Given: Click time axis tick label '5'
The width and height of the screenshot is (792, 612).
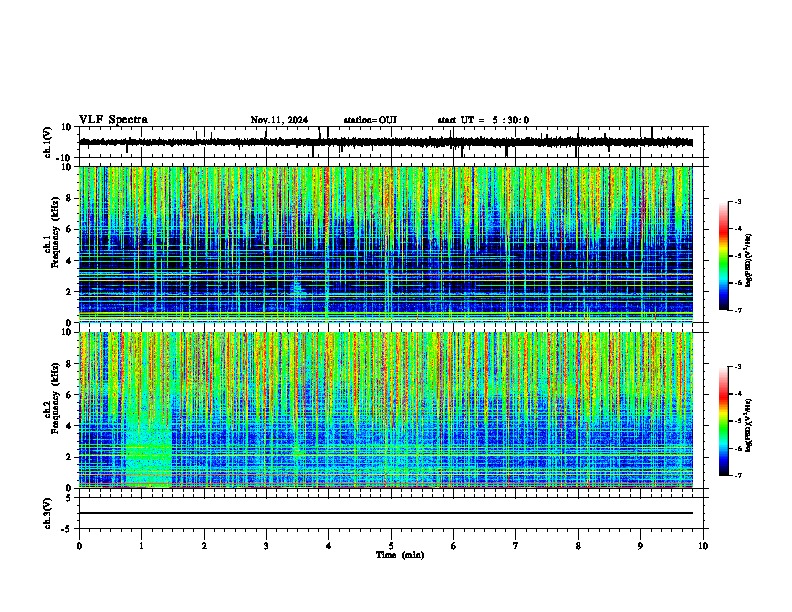Looking at the screenshot, I should pyautogui.click(x=391, y=546).
